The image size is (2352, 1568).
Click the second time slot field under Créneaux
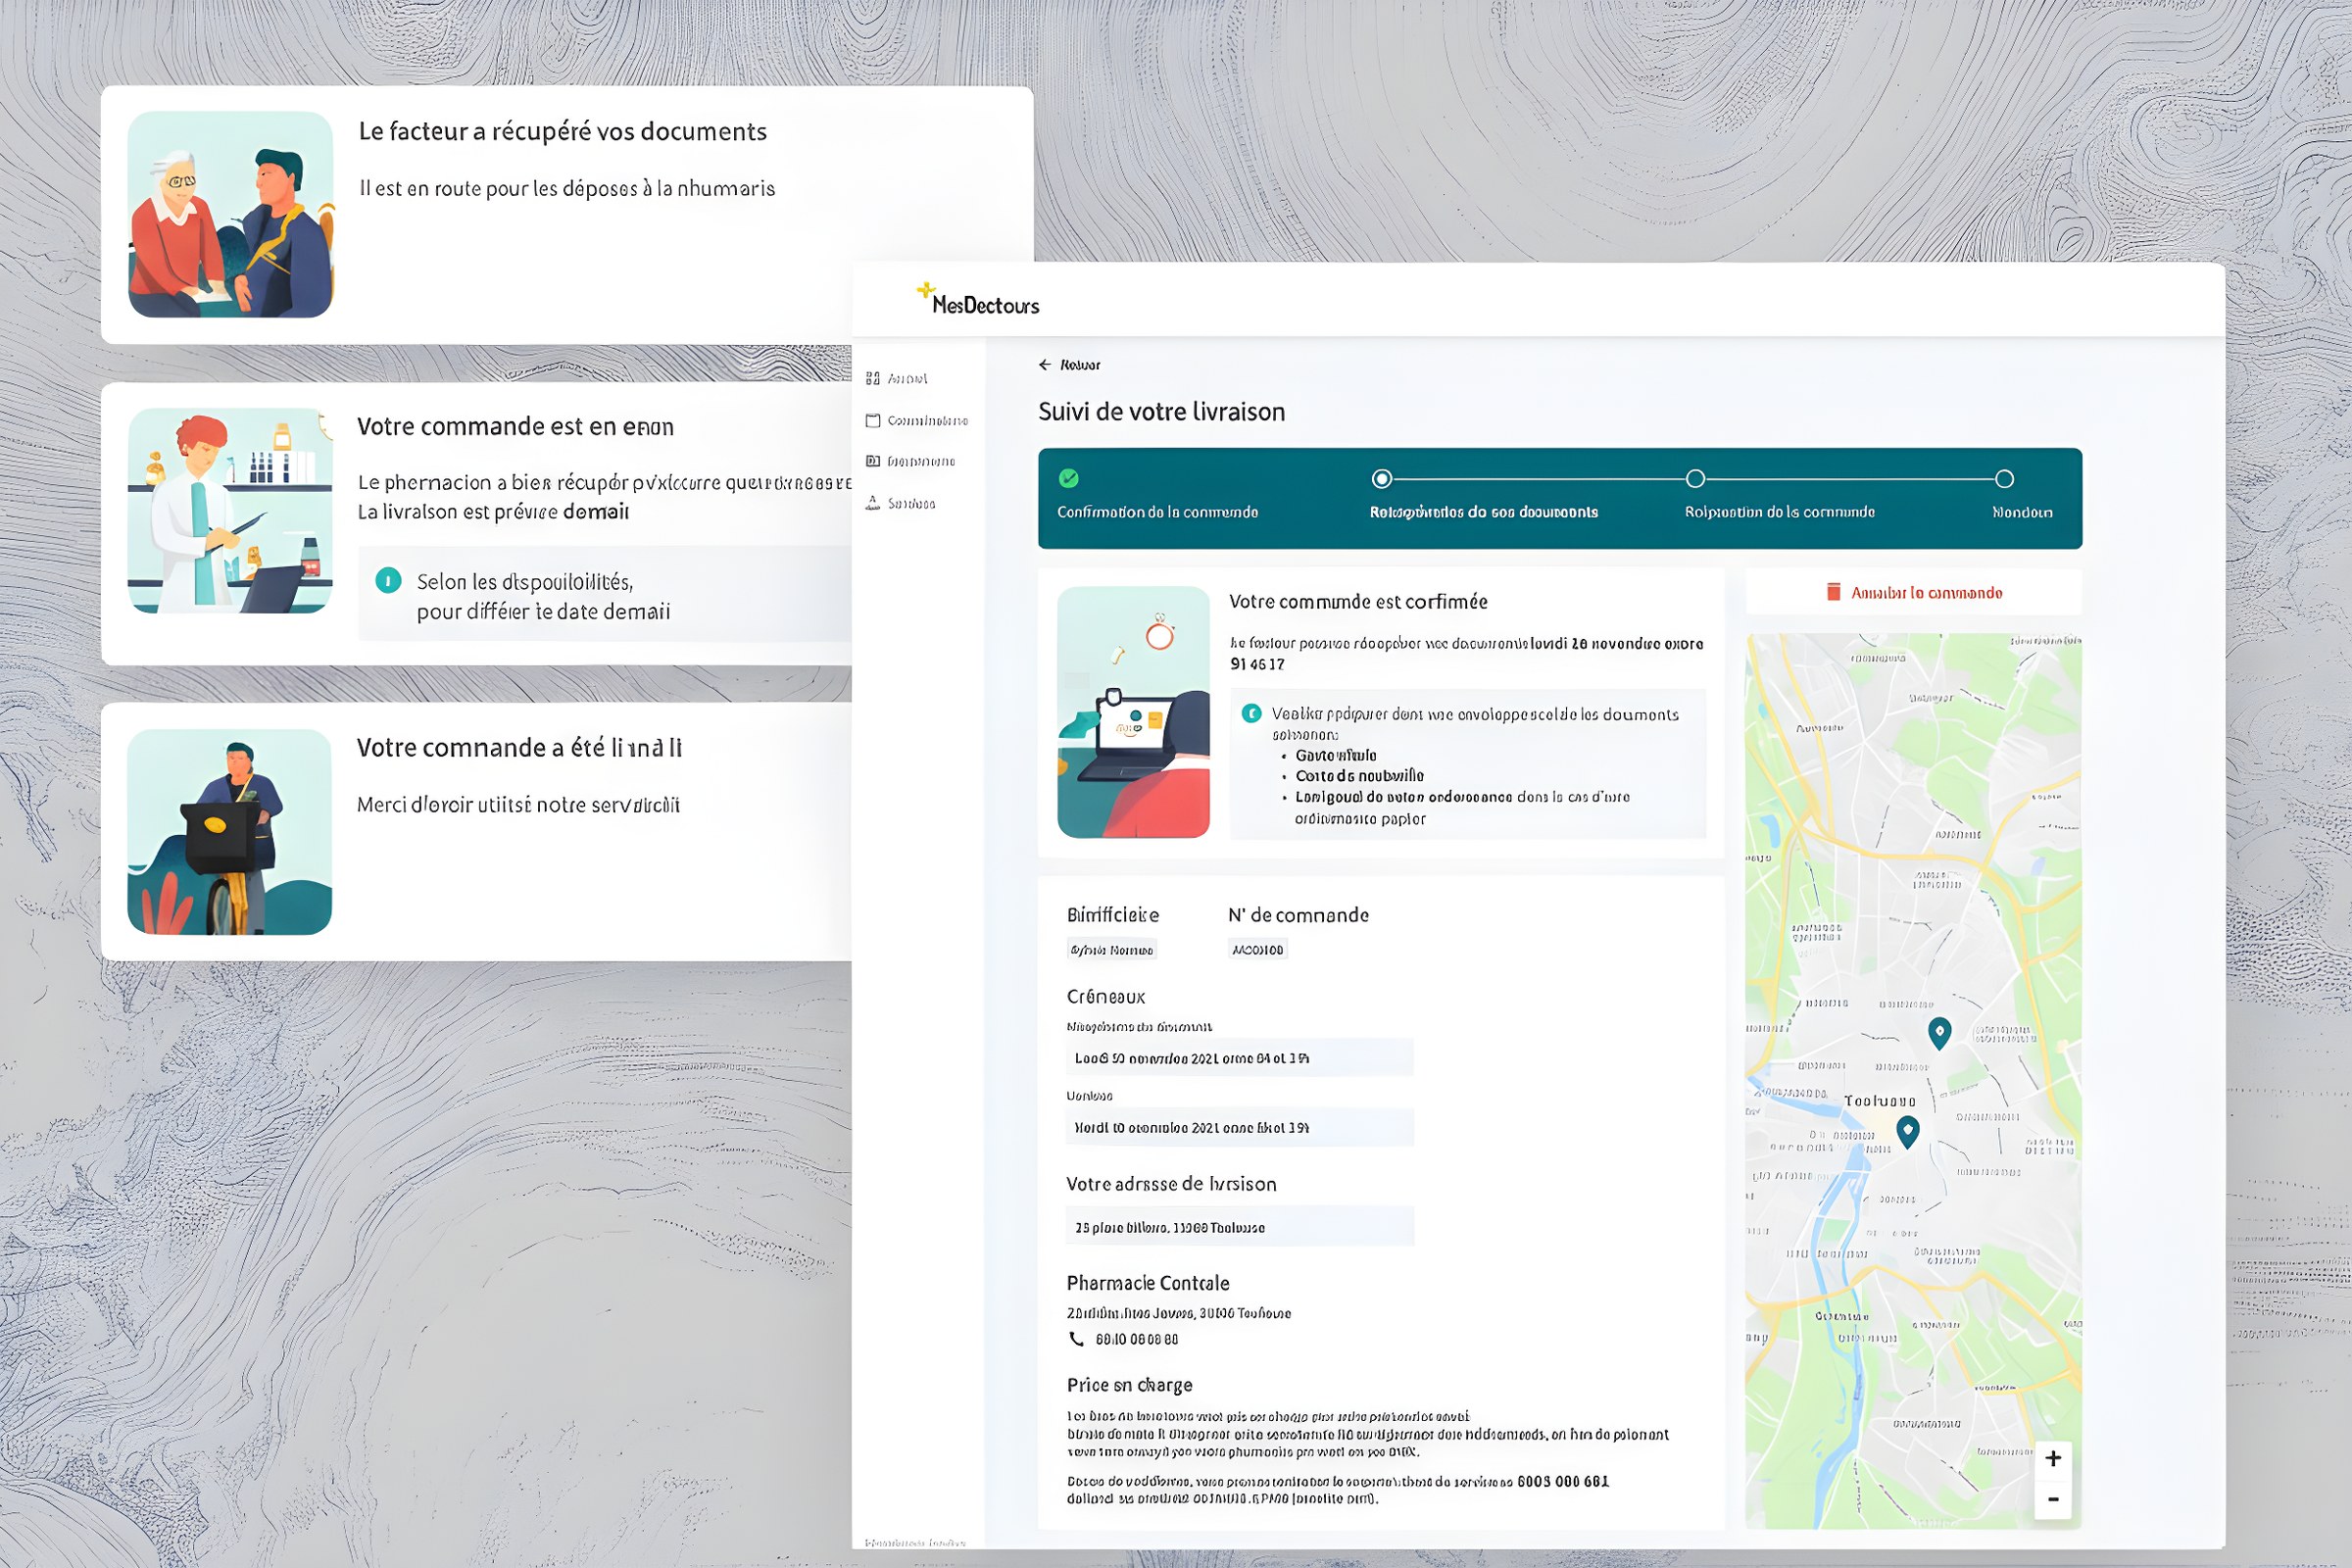tap(1240, 1127)
